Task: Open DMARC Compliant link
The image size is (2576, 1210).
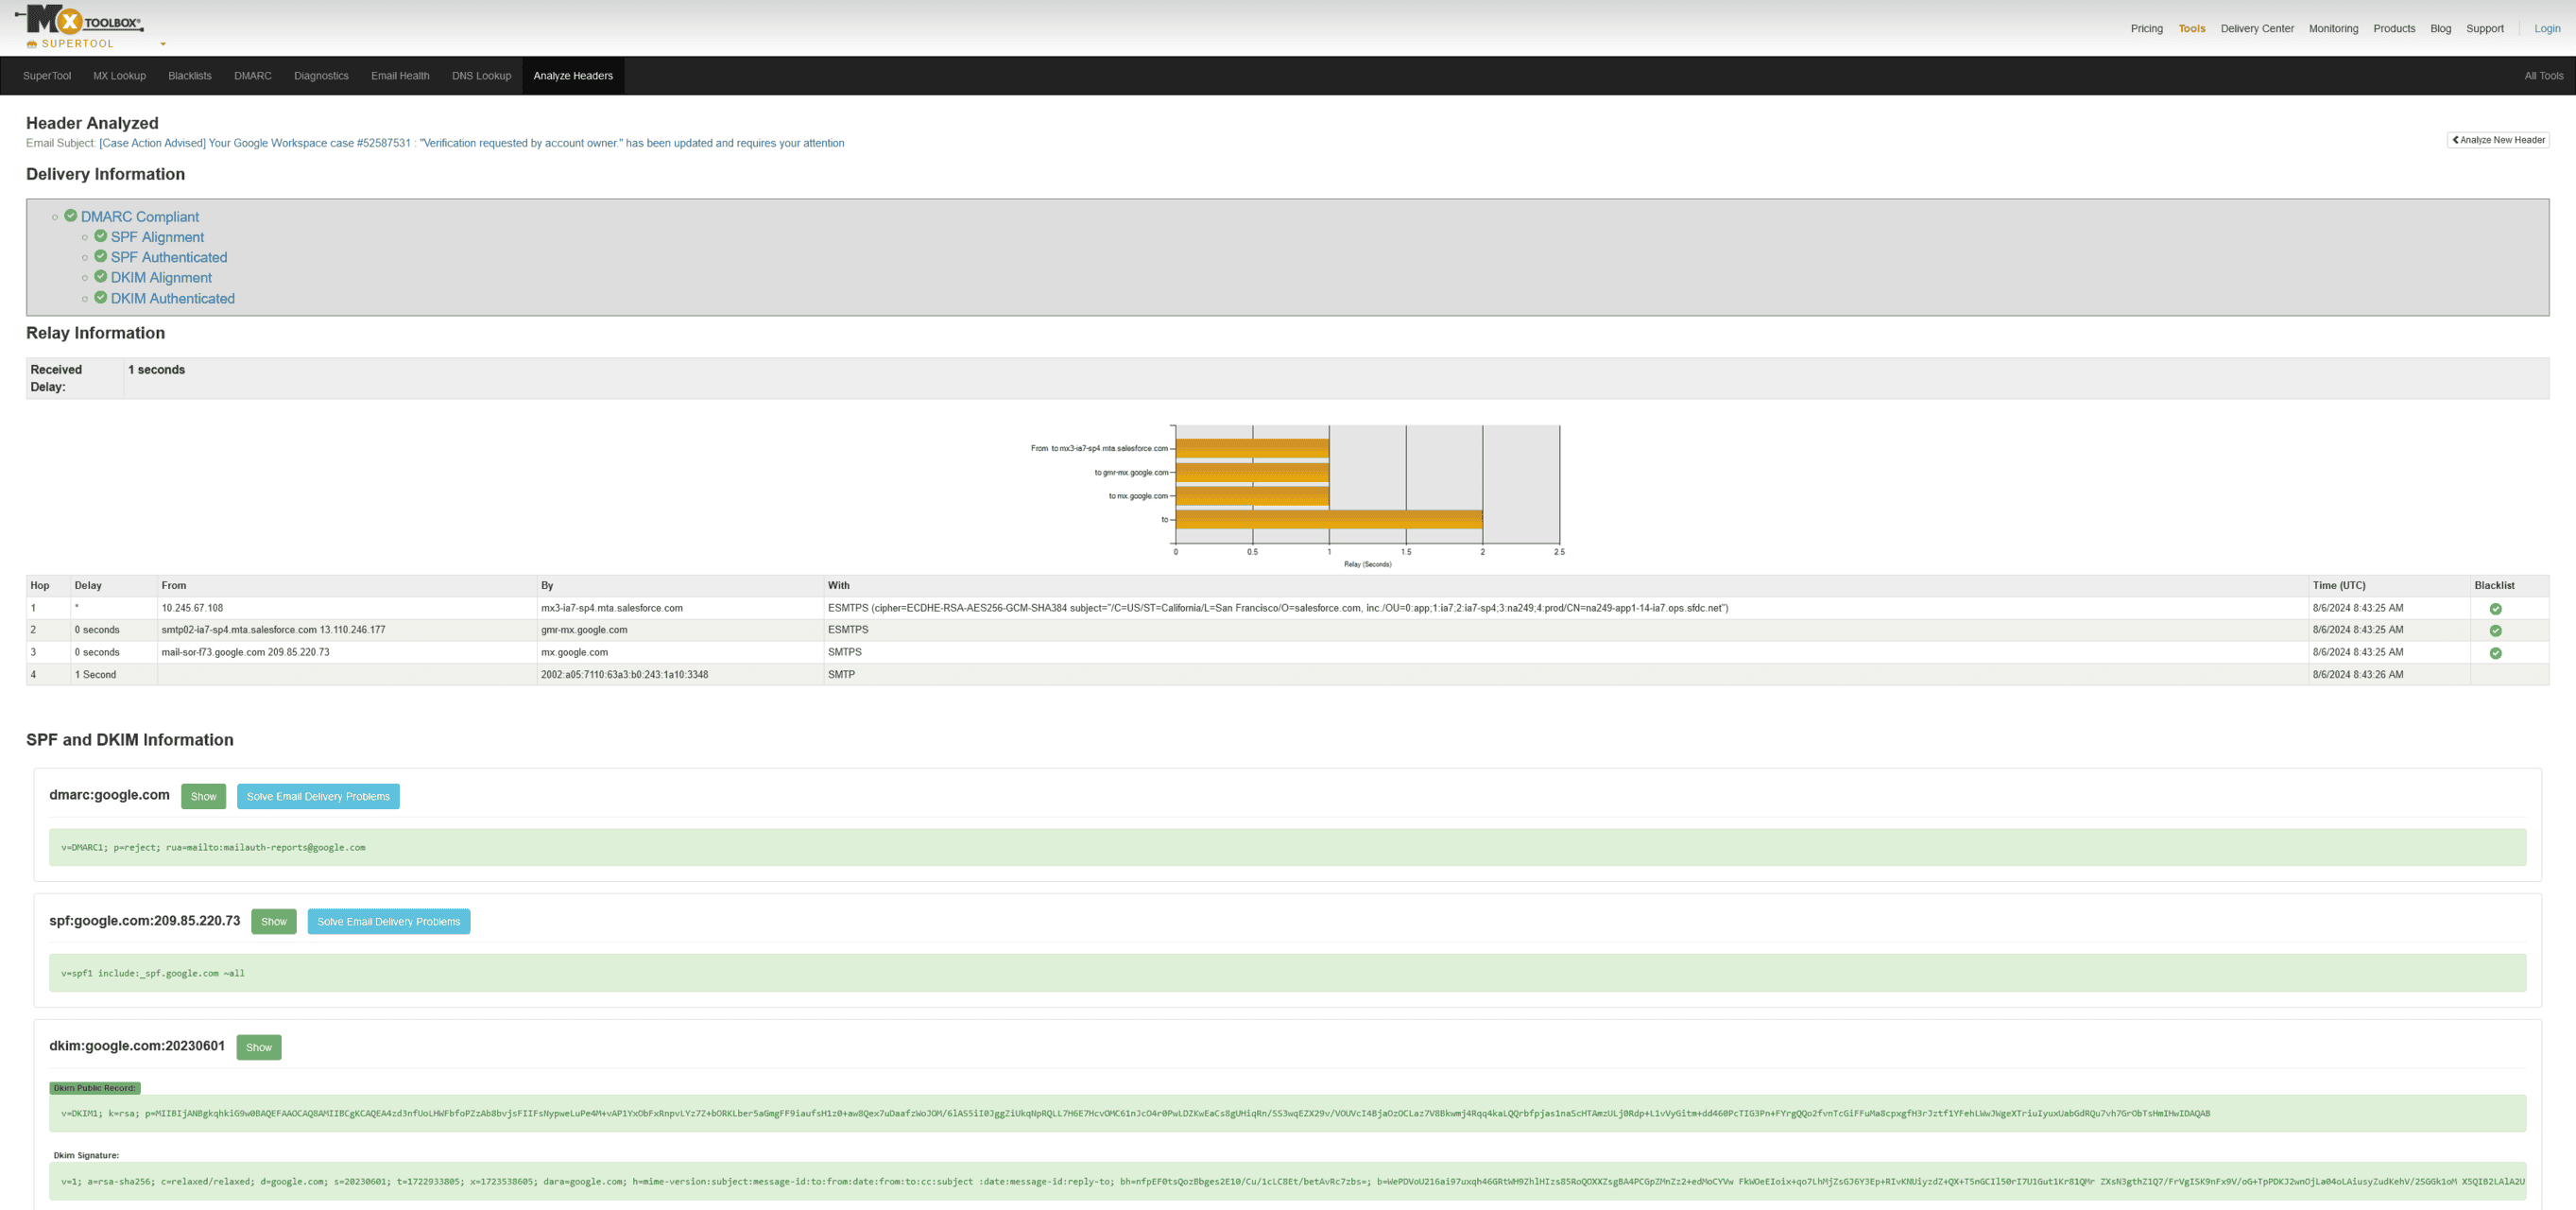Action: click(x=140, y=217)
